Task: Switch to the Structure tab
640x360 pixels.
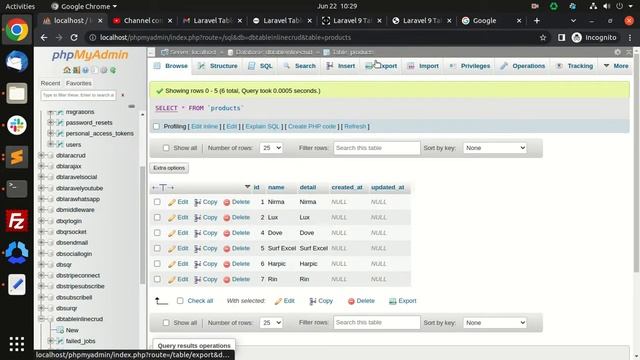Action: 218,66
